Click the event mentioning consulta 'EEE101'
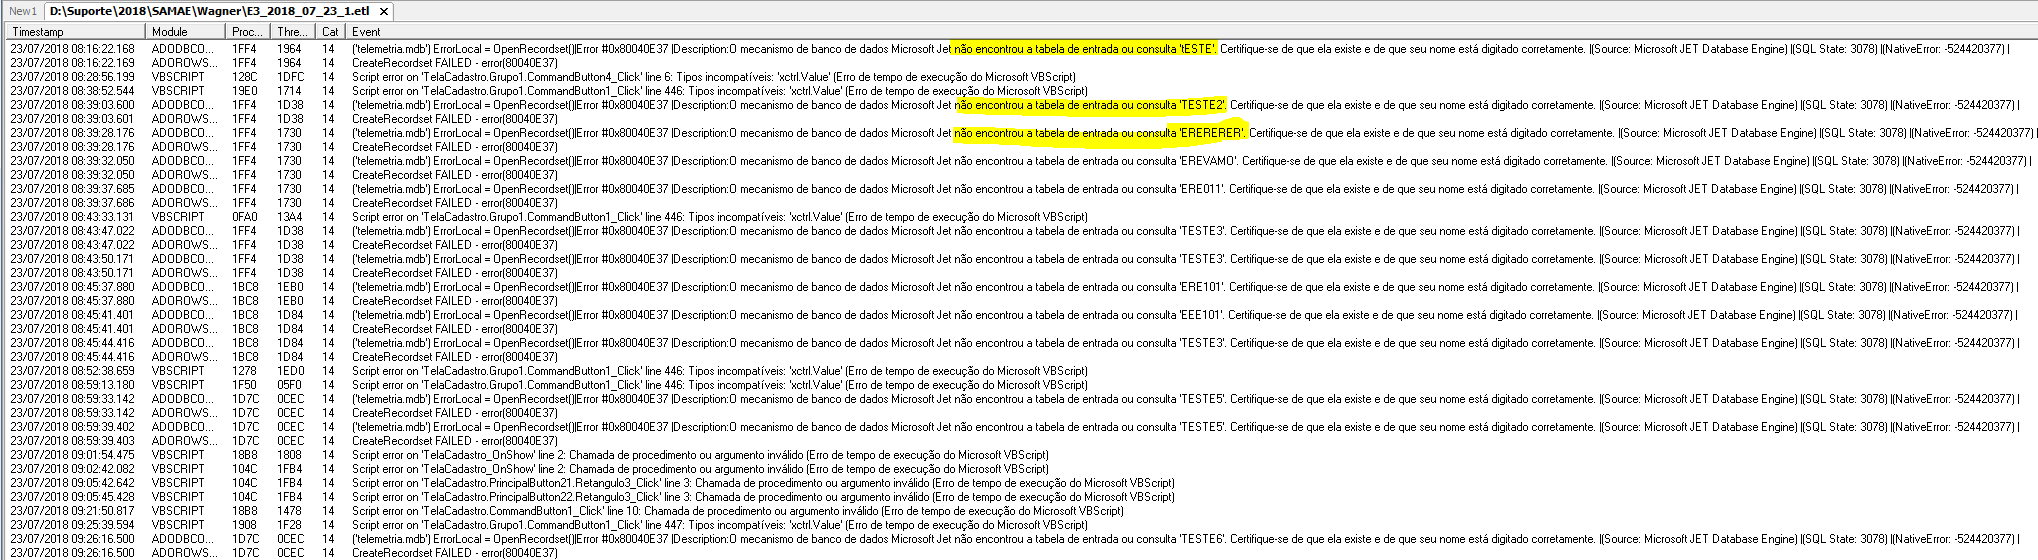This screenshot has width=2038, height=560. click(x=1185, y=315)
